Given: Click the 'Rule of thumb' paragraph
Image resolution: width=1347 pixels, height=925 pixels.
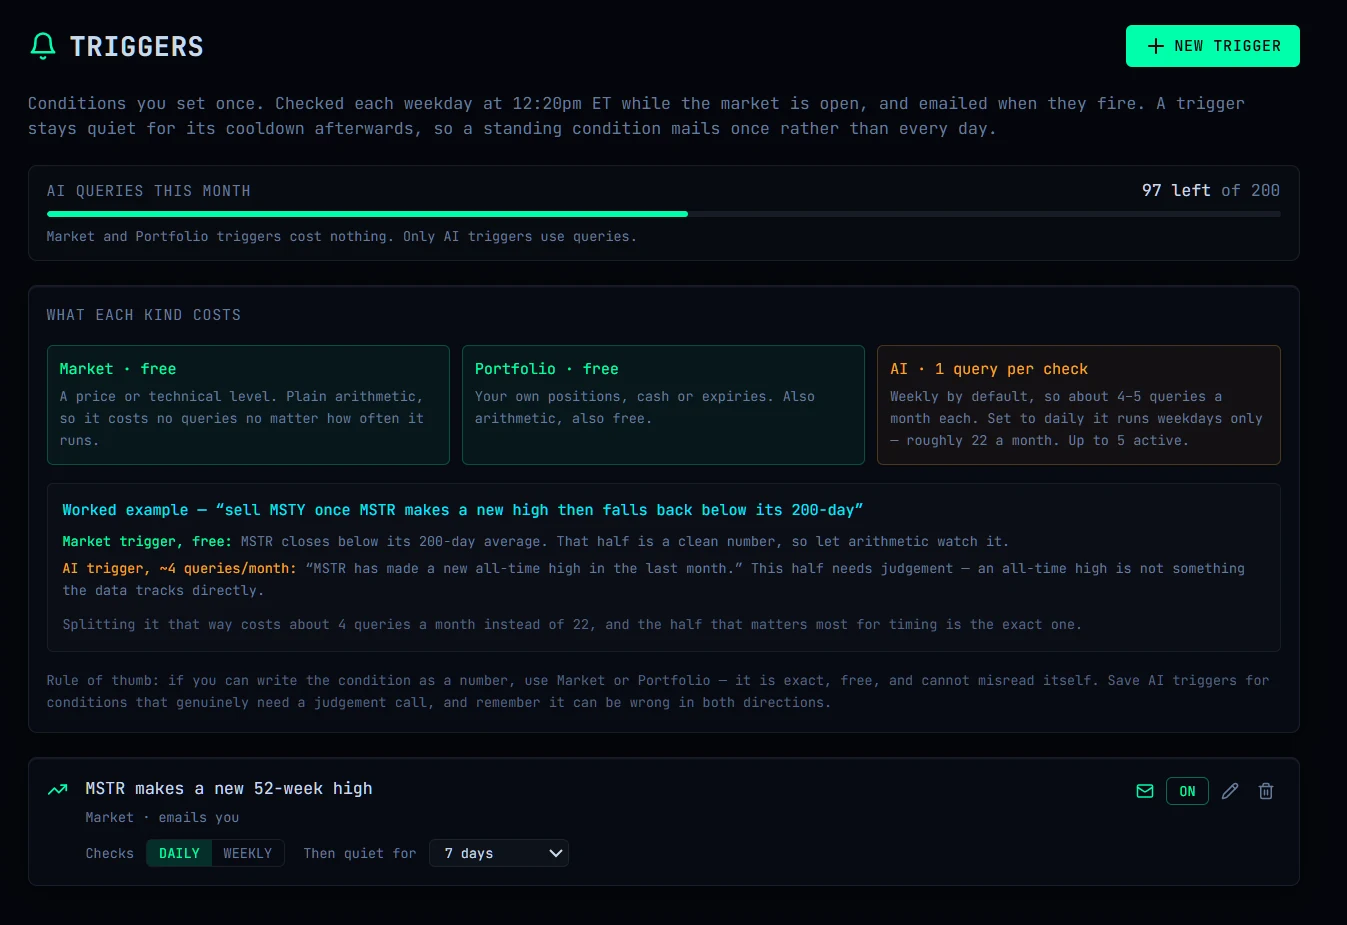Looking at the screenshot, I should pyautogui.click(x=658, y=691).
